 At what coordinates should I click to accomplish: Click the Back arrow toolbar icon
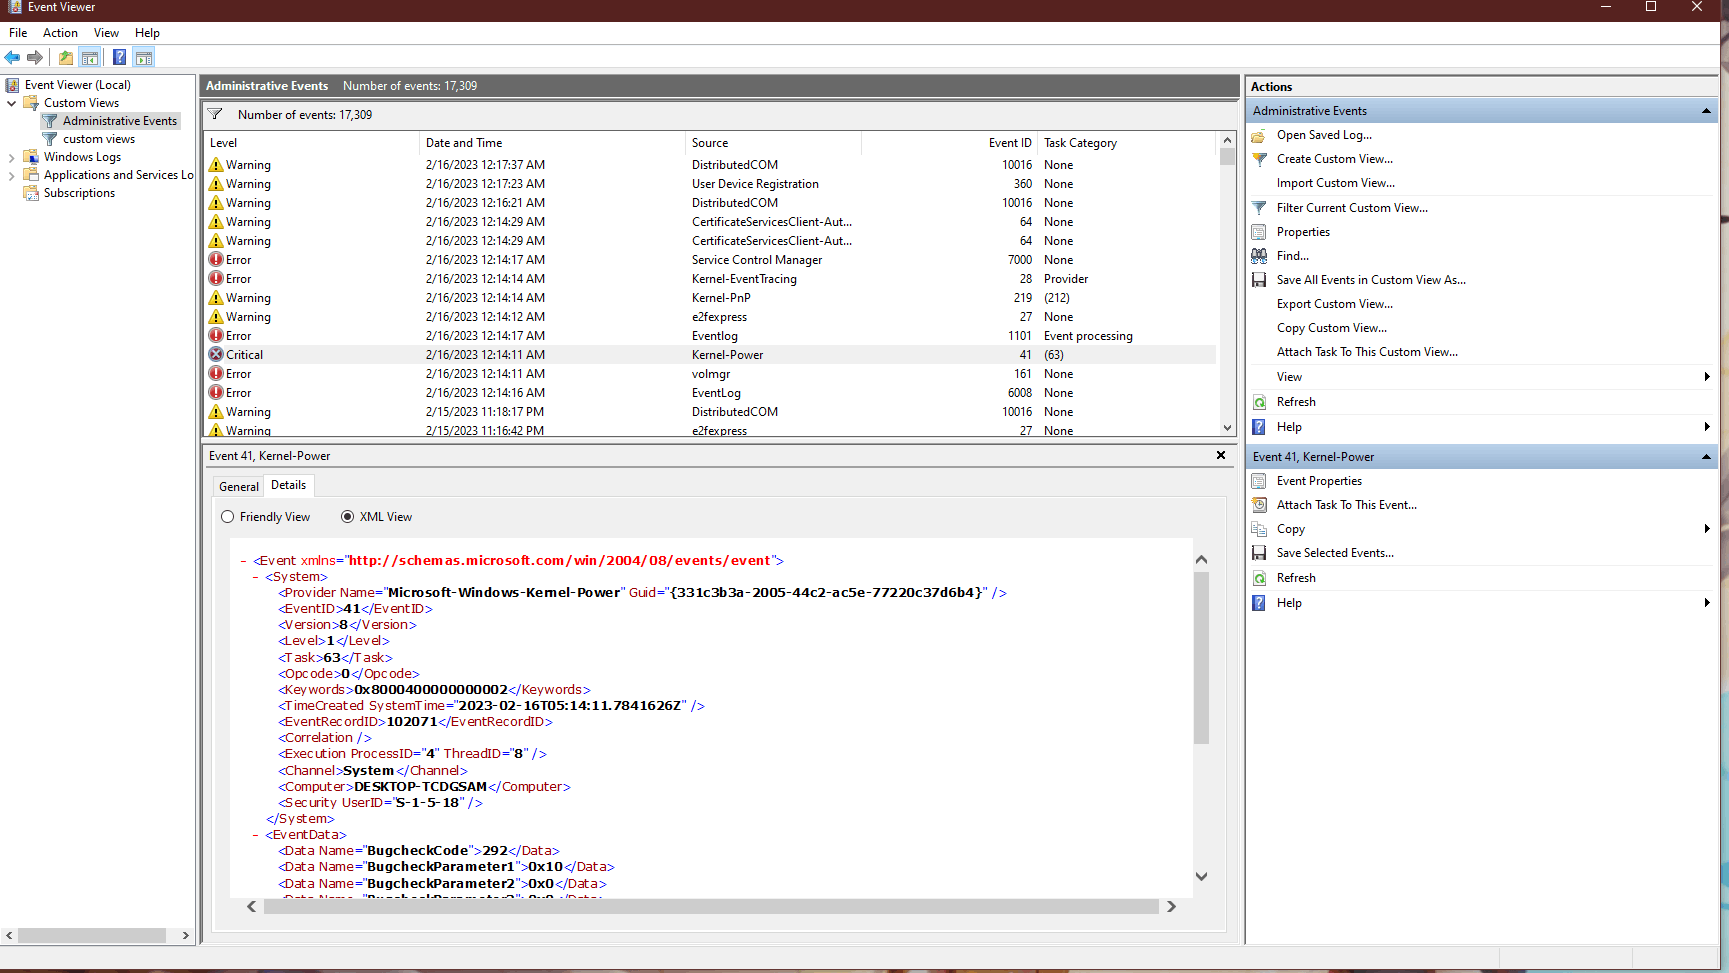click(12, 58)
